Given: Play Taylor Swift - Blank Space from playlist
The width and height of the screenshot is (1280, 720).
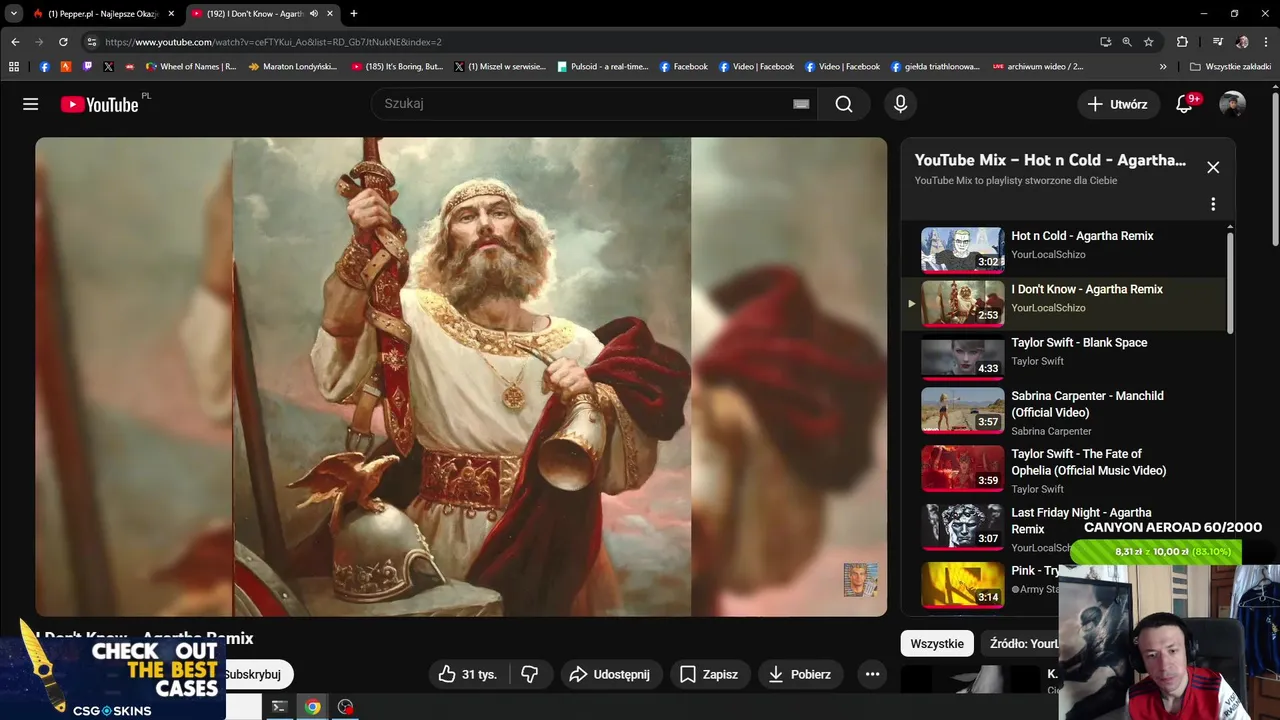Looking at the screenshot, I should pyautogui.click(x=1063, y=357).
